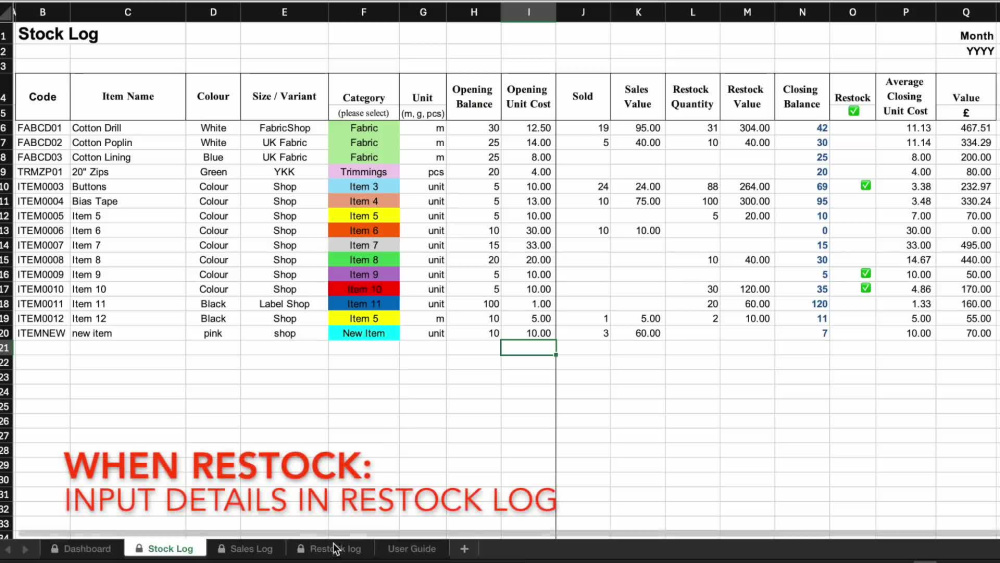
Task: Click the lock icon on Stock Log tab
Action: point(139,548)
